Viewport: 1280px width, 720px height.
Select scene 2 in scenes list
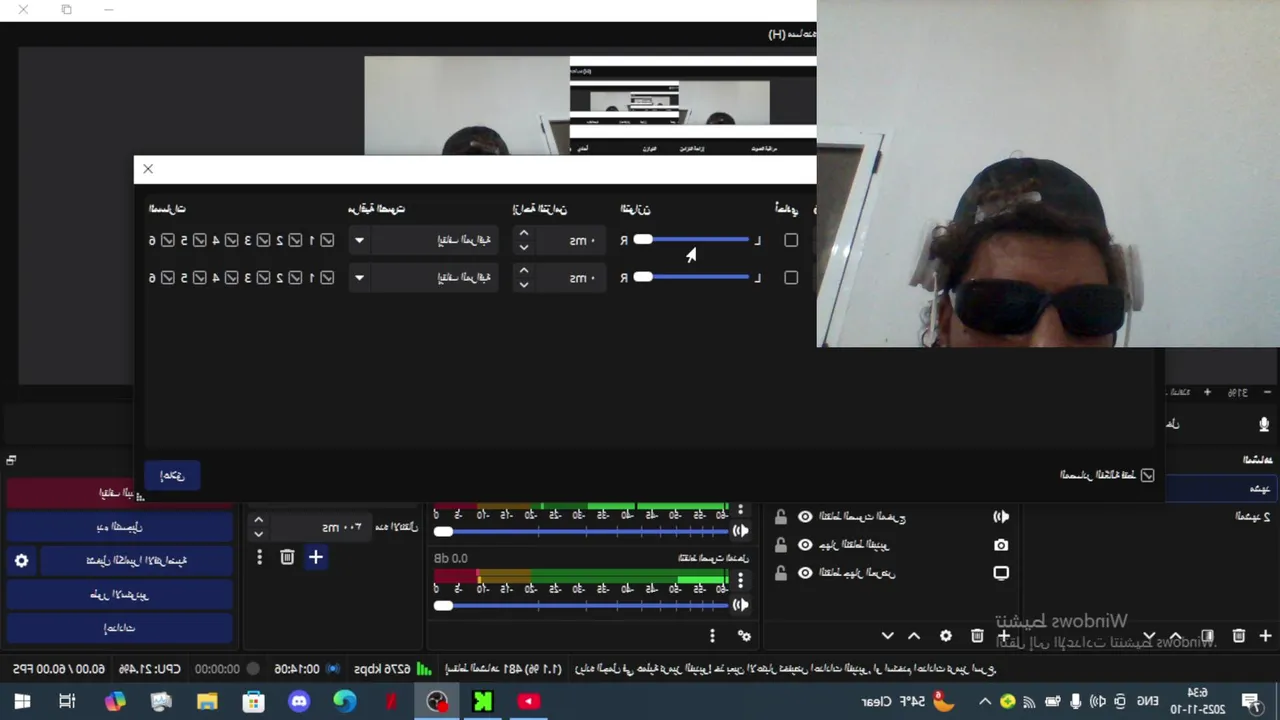point(1252,516)
